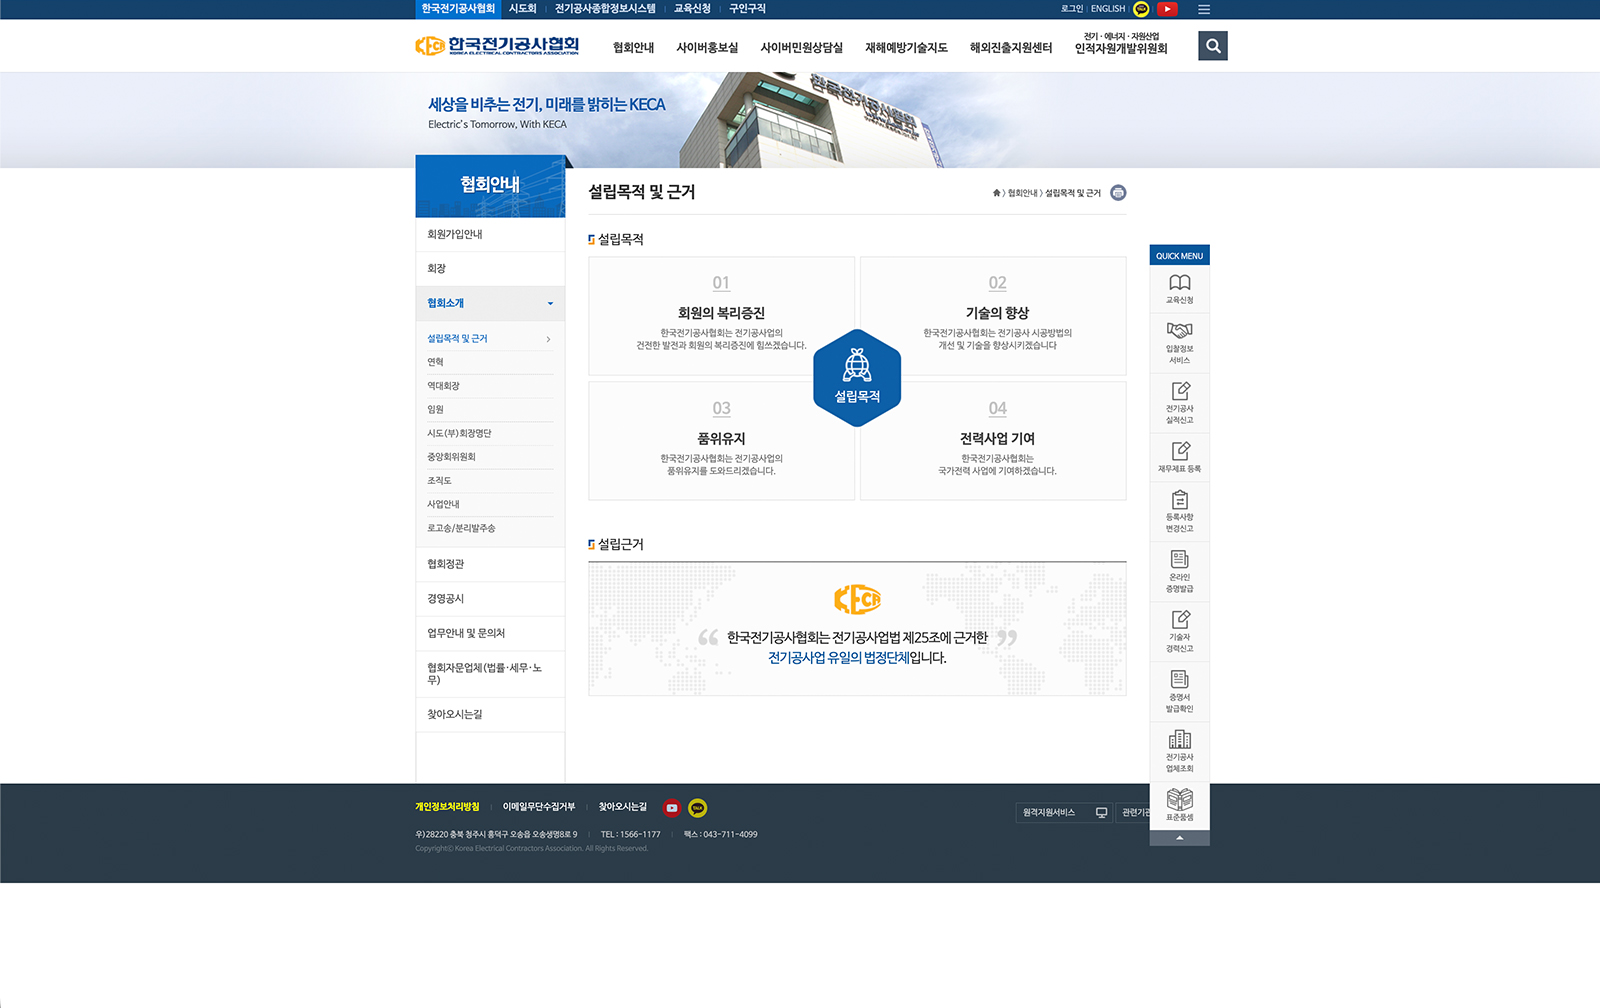The width and height of the screenshot is (1600, 1008).
Task: Open the site search magnifier button
Action: pyautogui.click(x=1213, y=46)
